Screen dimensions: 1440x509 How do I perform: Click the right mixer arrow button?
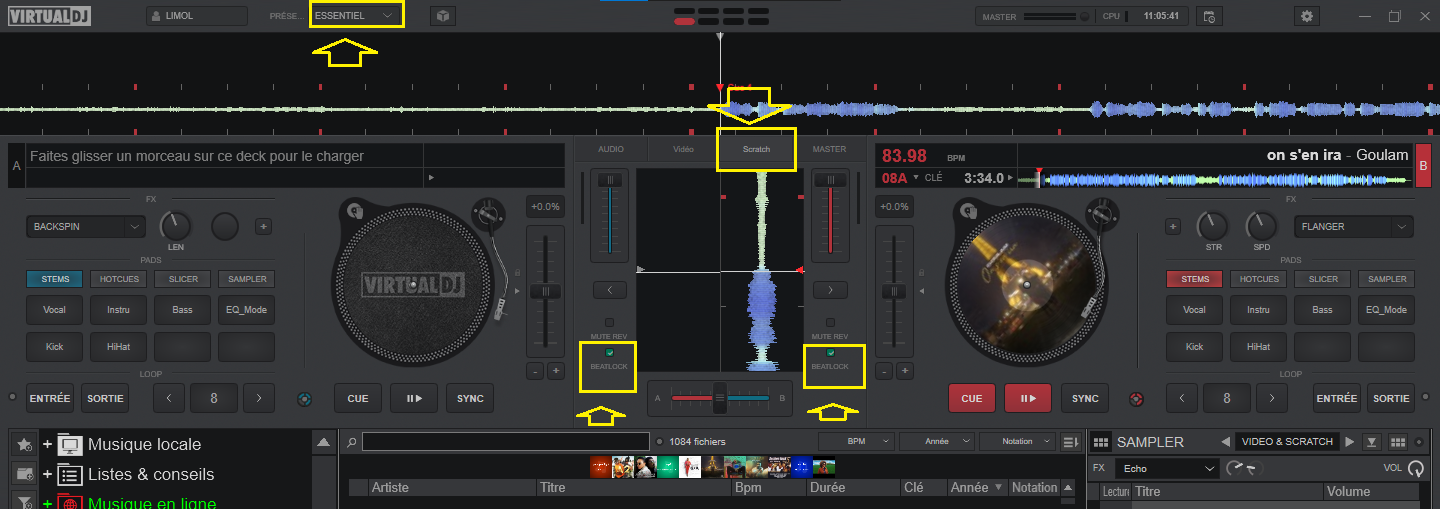829,290
